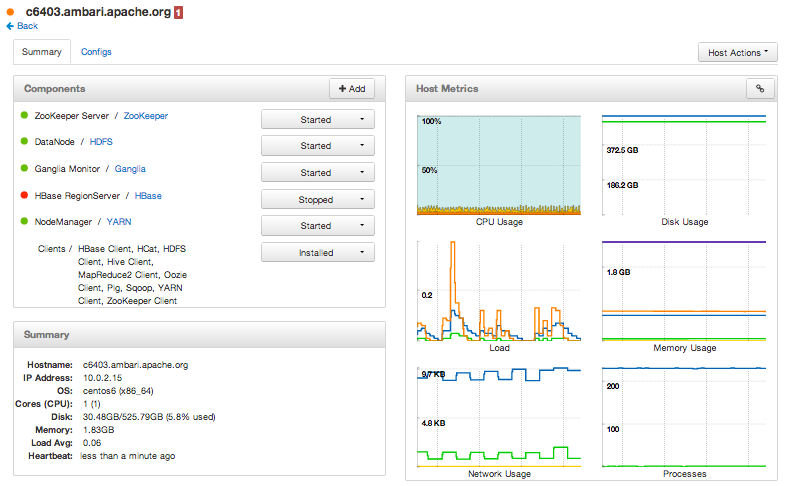Click HBase RegionServer red status indicator
This screenshot has height=486, width=786.
click(x=24, y=195)
